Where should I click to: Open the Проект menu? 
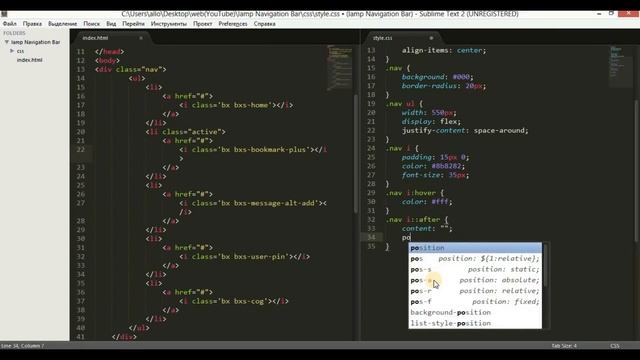(x=202, y=24)
